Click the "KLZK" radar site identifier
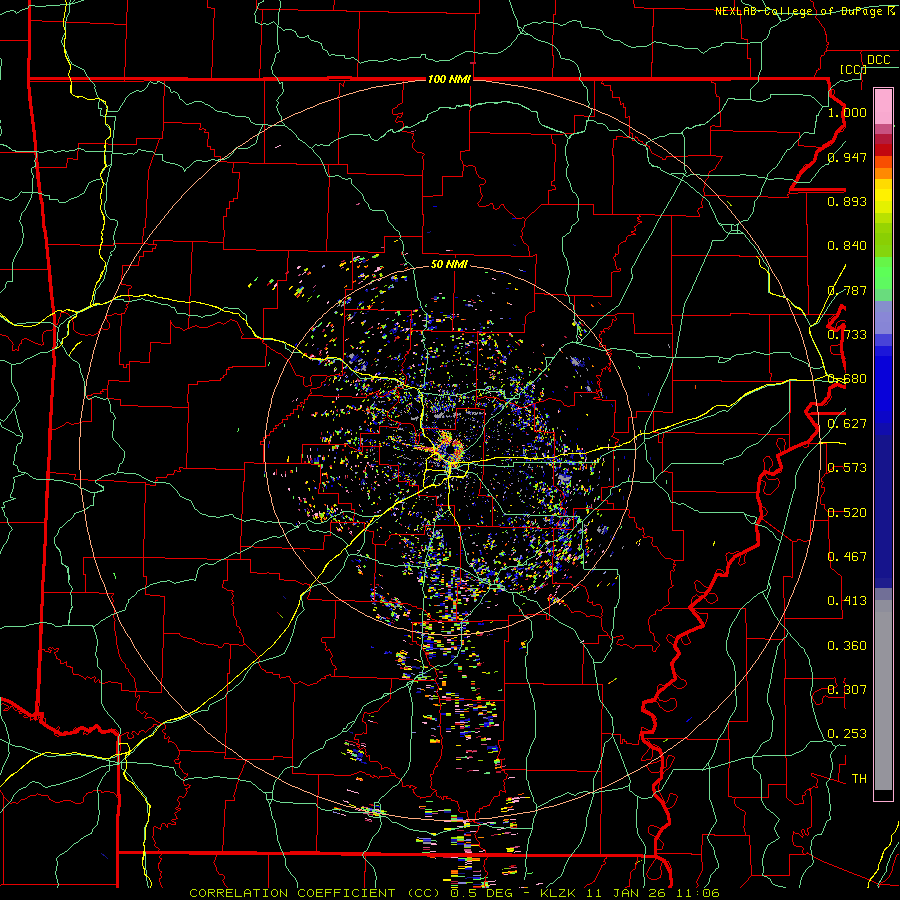The width and height of the screenshot is (900, 900). click(557, 893)
